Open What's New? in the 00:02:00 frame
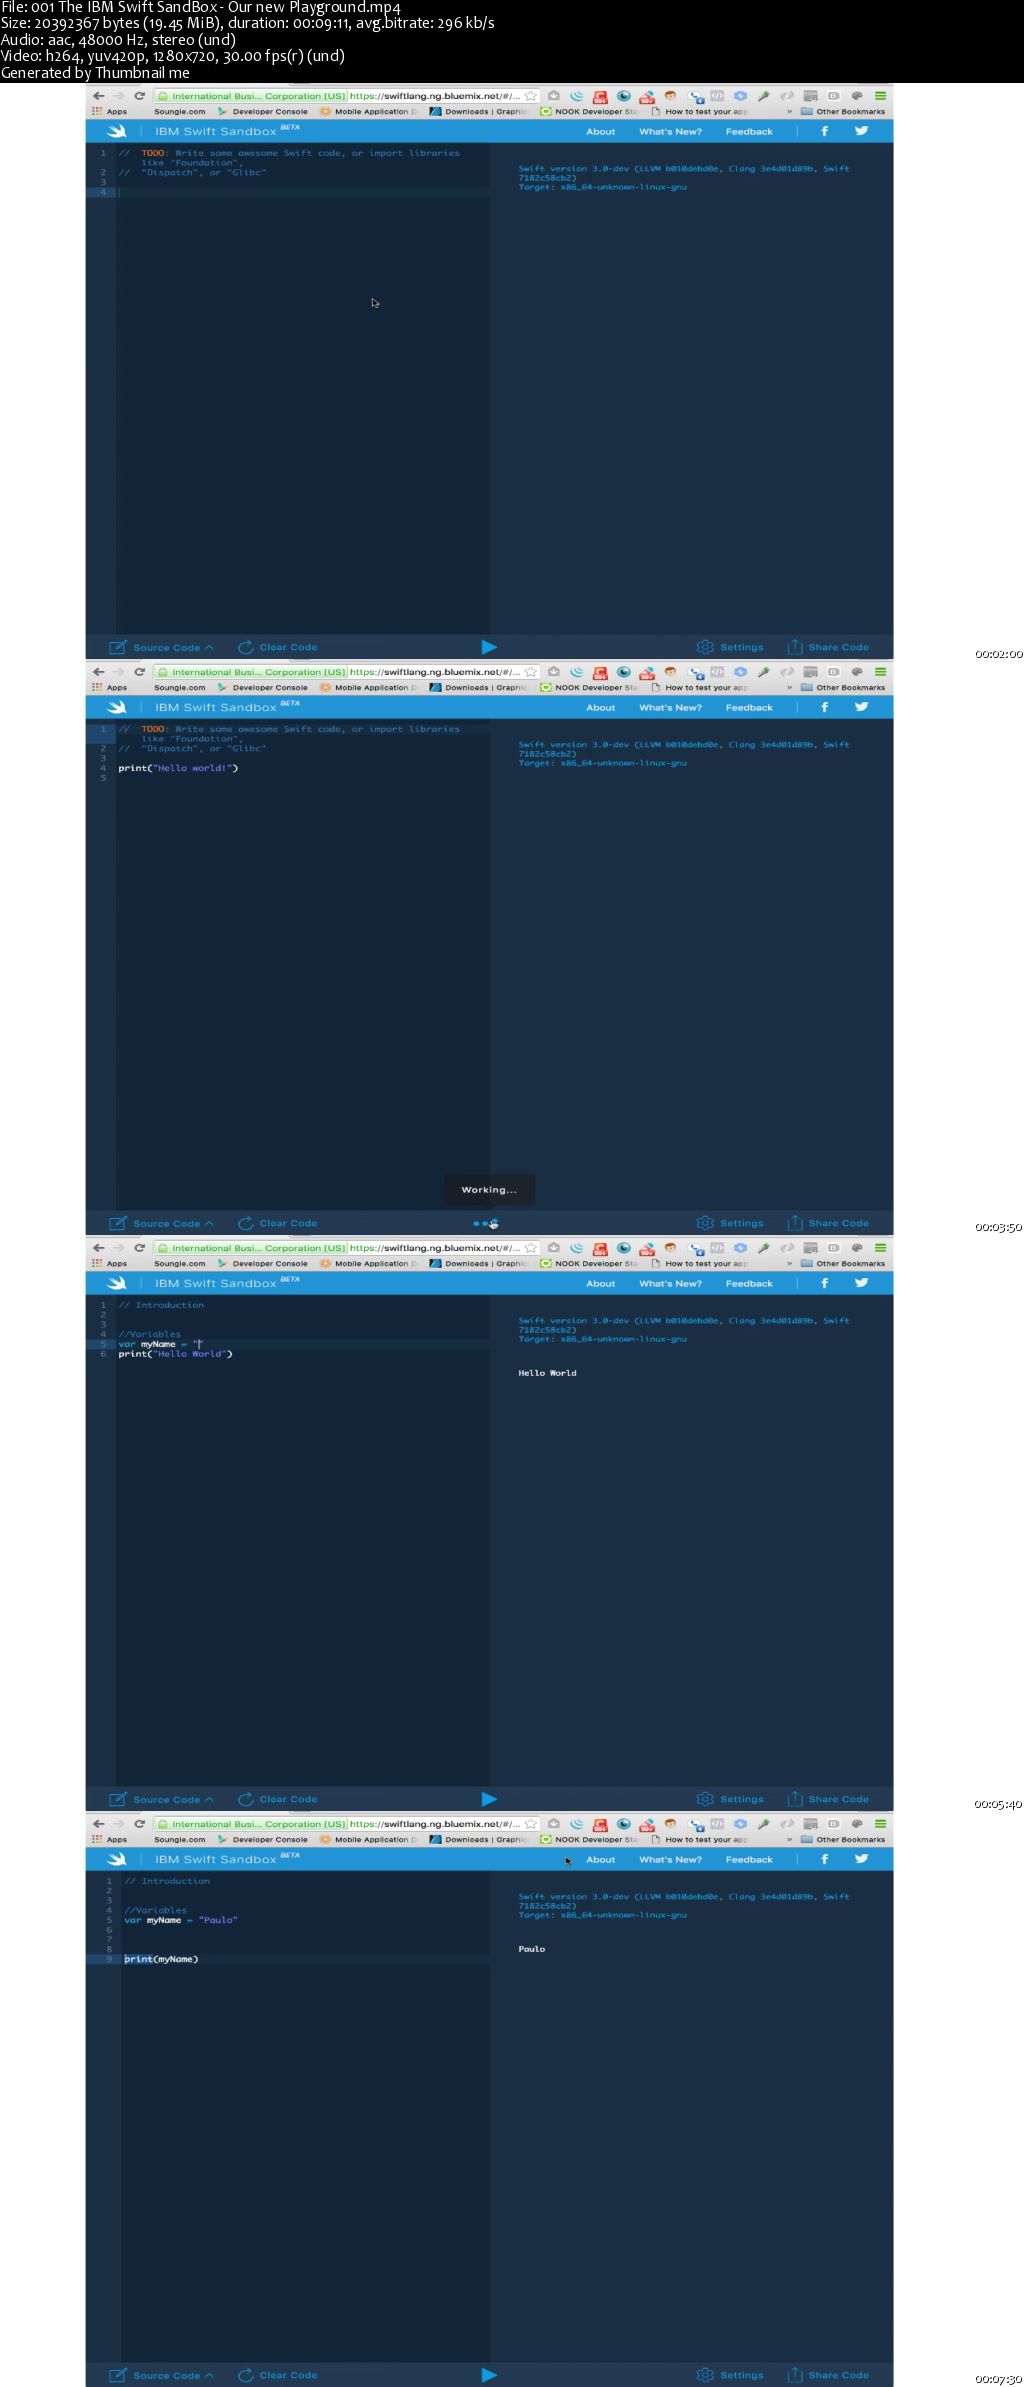The image size is (1024, 2387). pos(670,131)
